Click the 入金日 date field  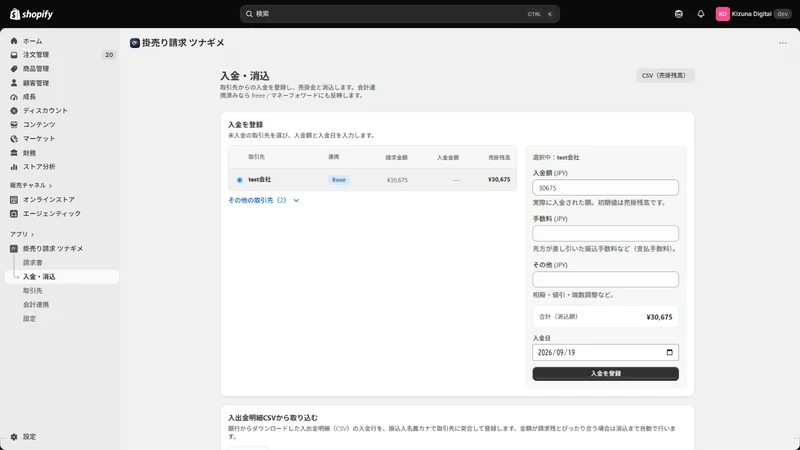pyautogui.click(x=606, y=352)
